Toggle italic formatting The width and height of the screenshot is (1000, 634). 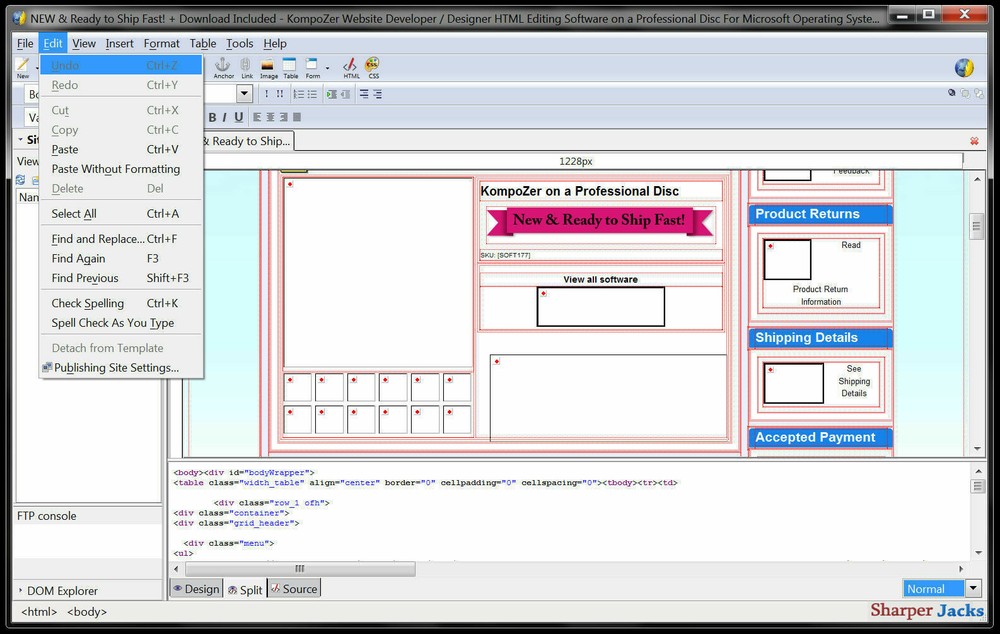224,117
